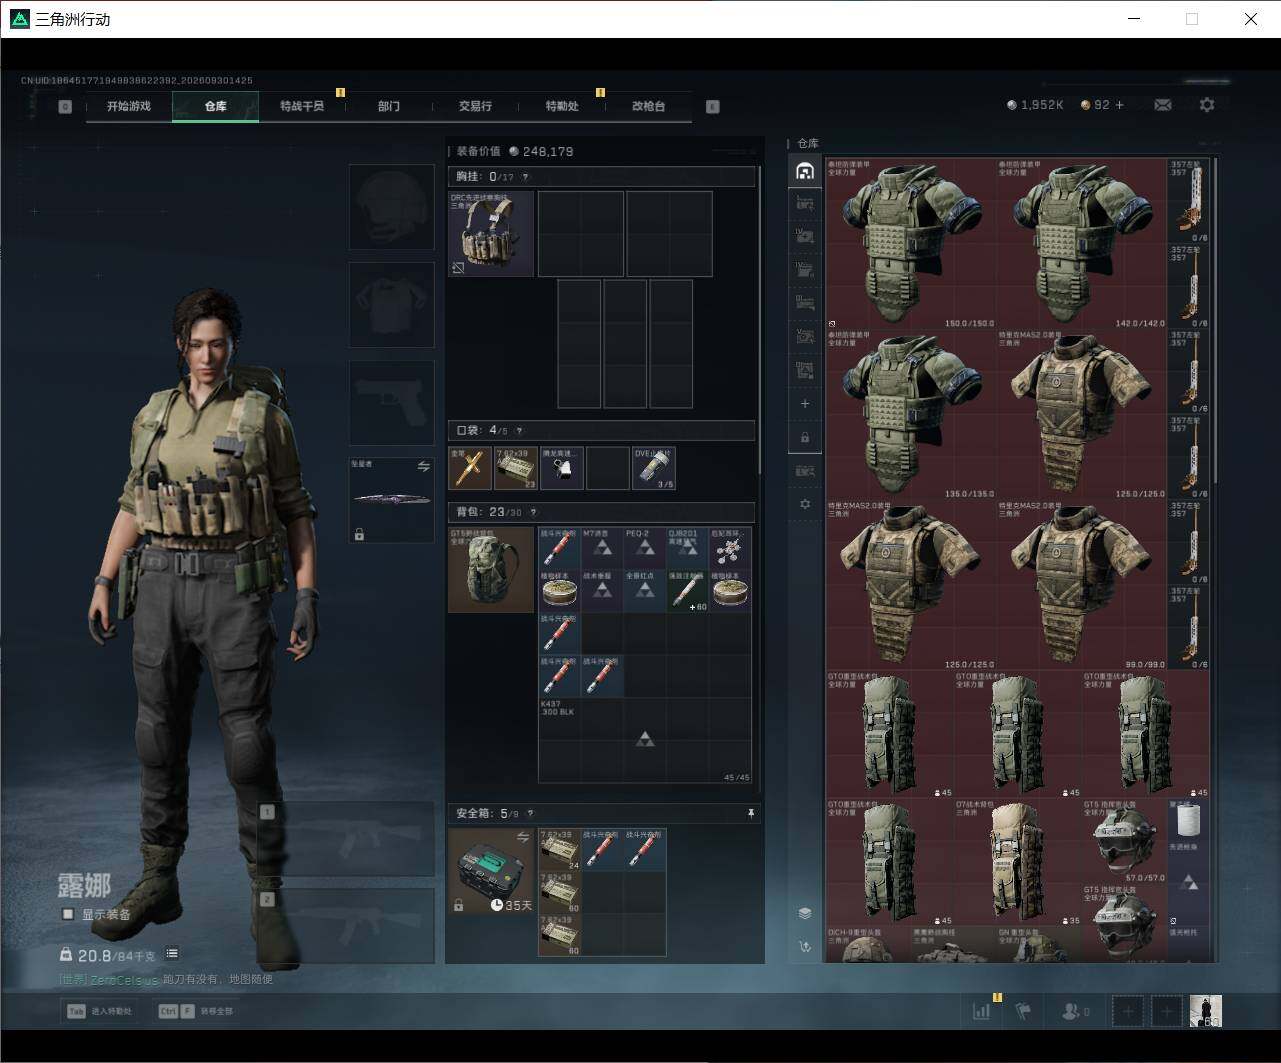Open the 交易行 tab

coord(475,106)
